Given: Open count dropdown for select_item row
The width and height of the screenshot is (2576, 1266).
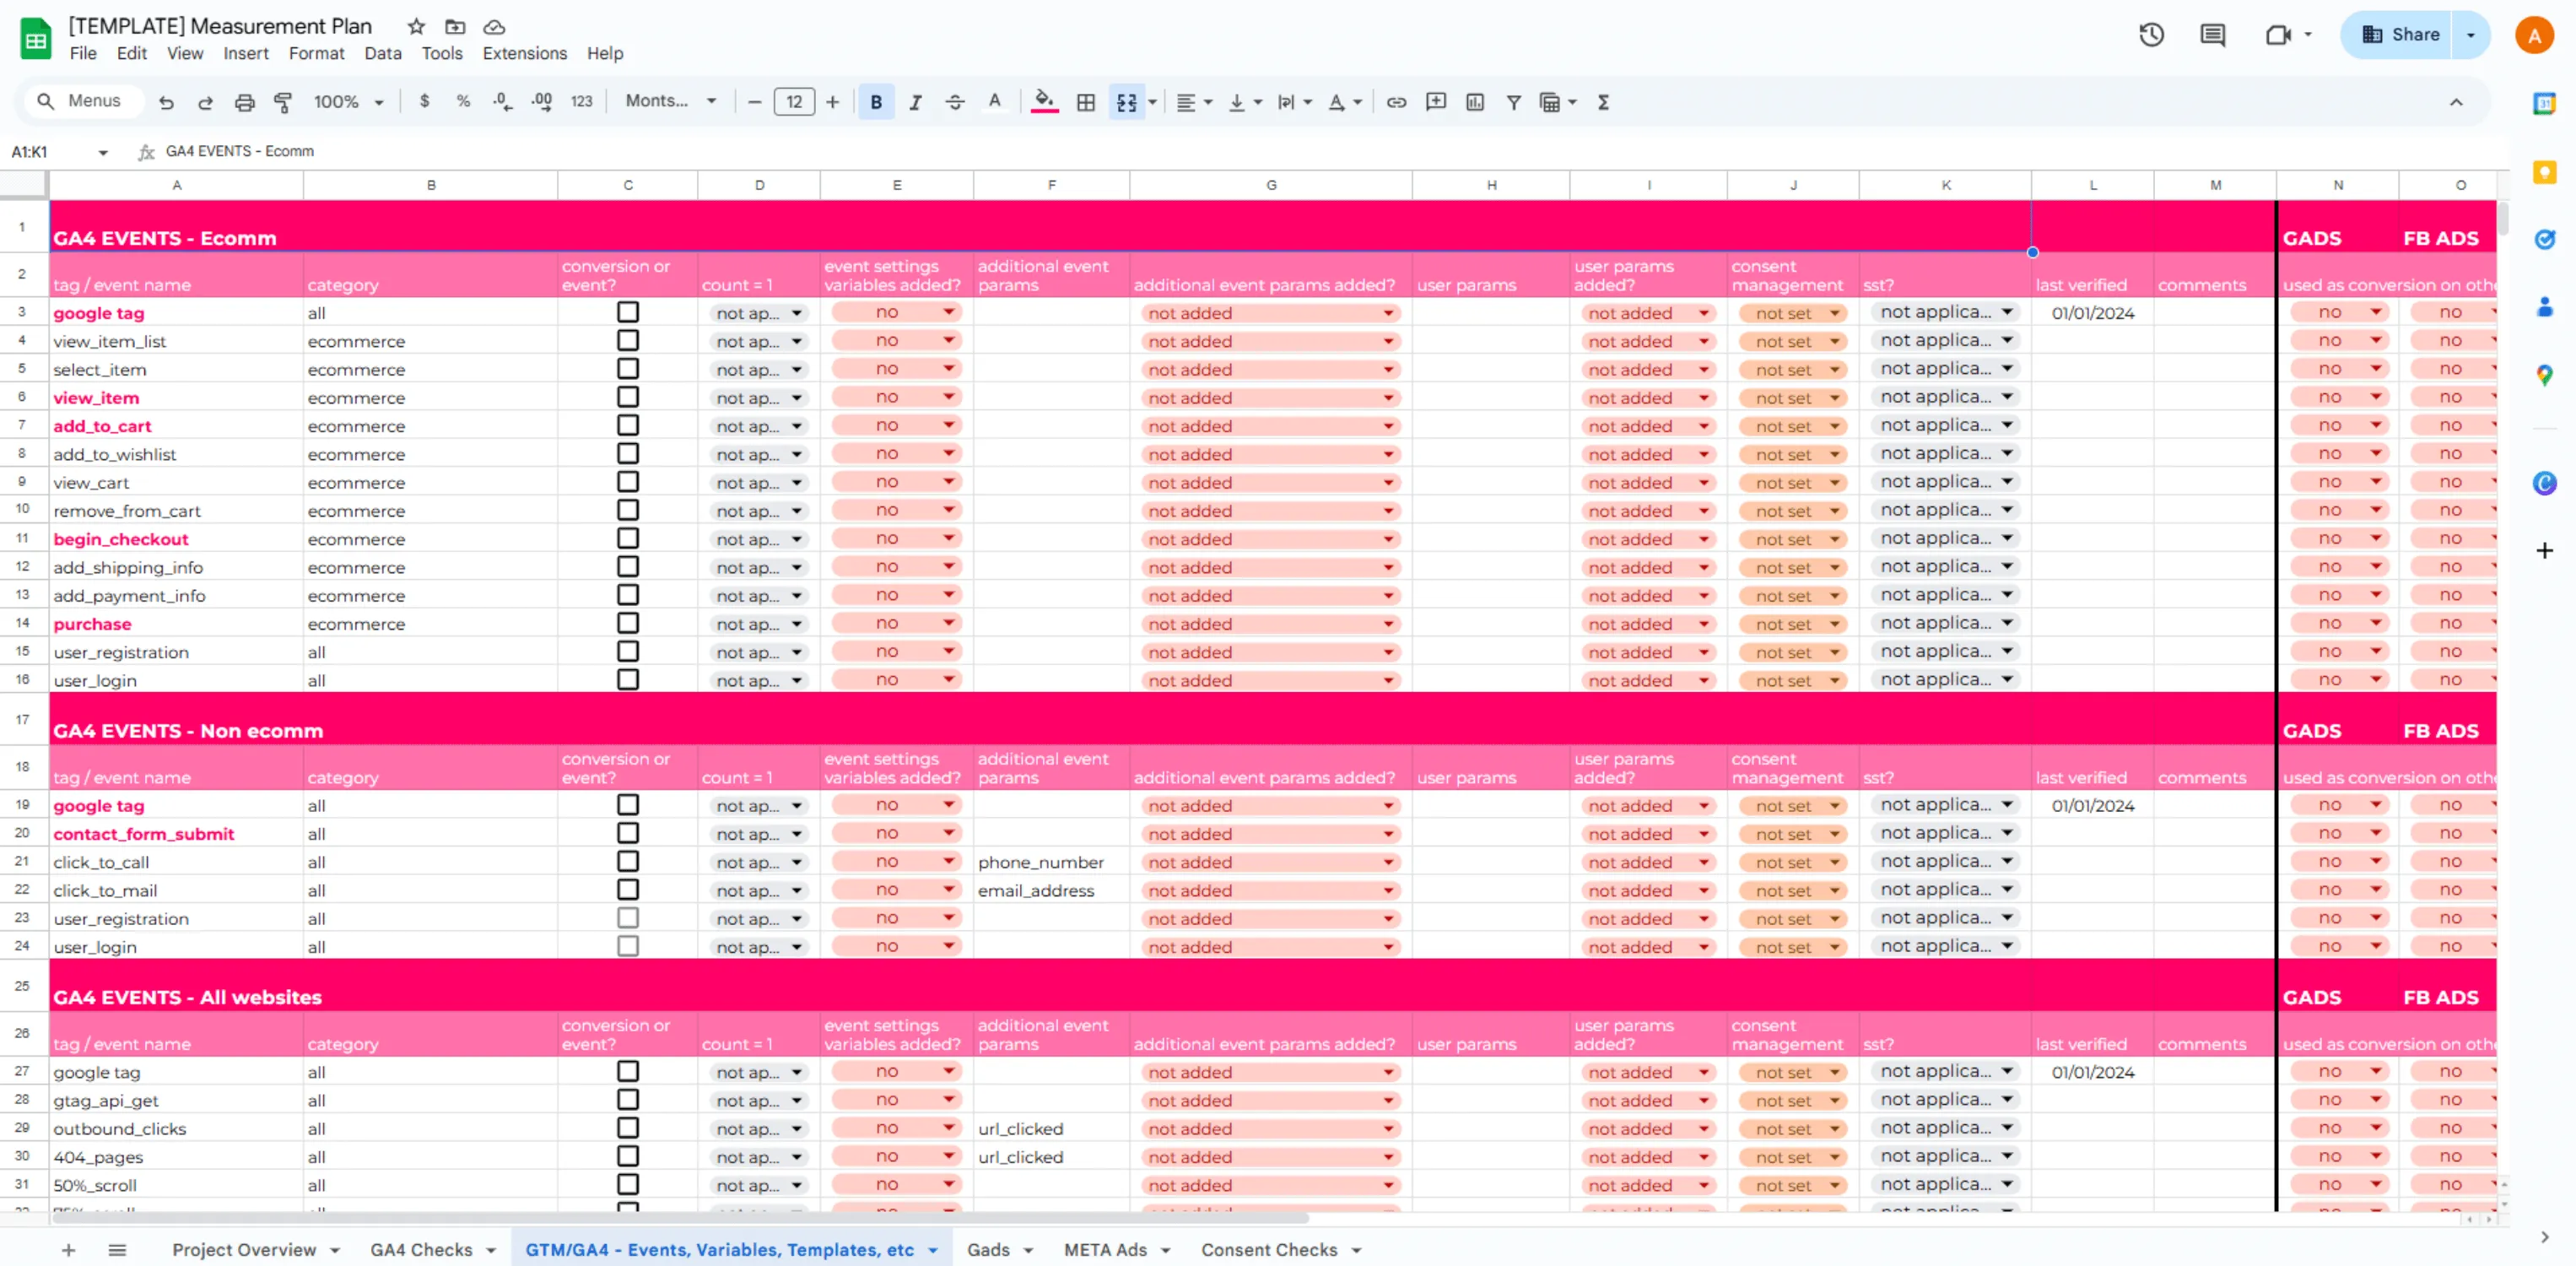Looking at the screenshot, I should click(759, 370).
